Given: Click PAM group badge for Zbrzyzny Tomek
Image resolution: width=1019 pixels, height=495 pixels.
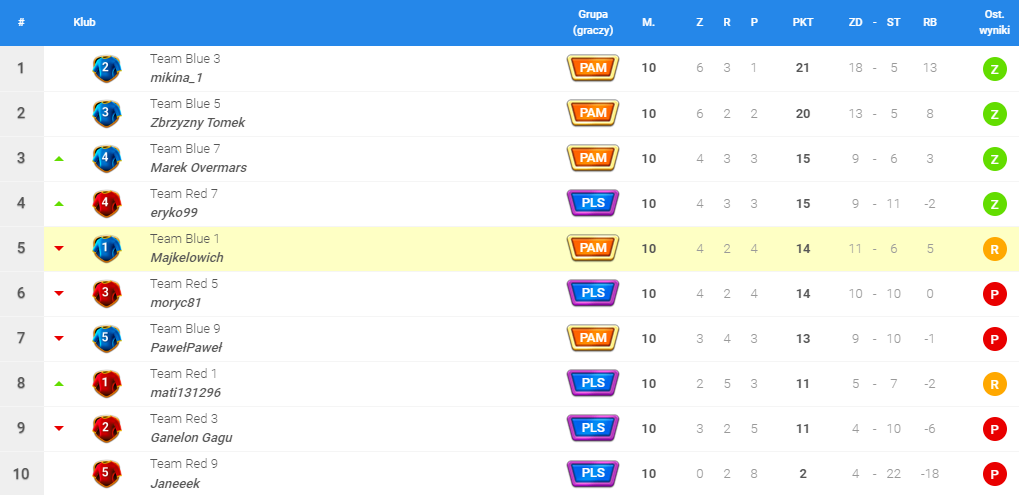Looking at the screenshot, I should click(593, 113).
